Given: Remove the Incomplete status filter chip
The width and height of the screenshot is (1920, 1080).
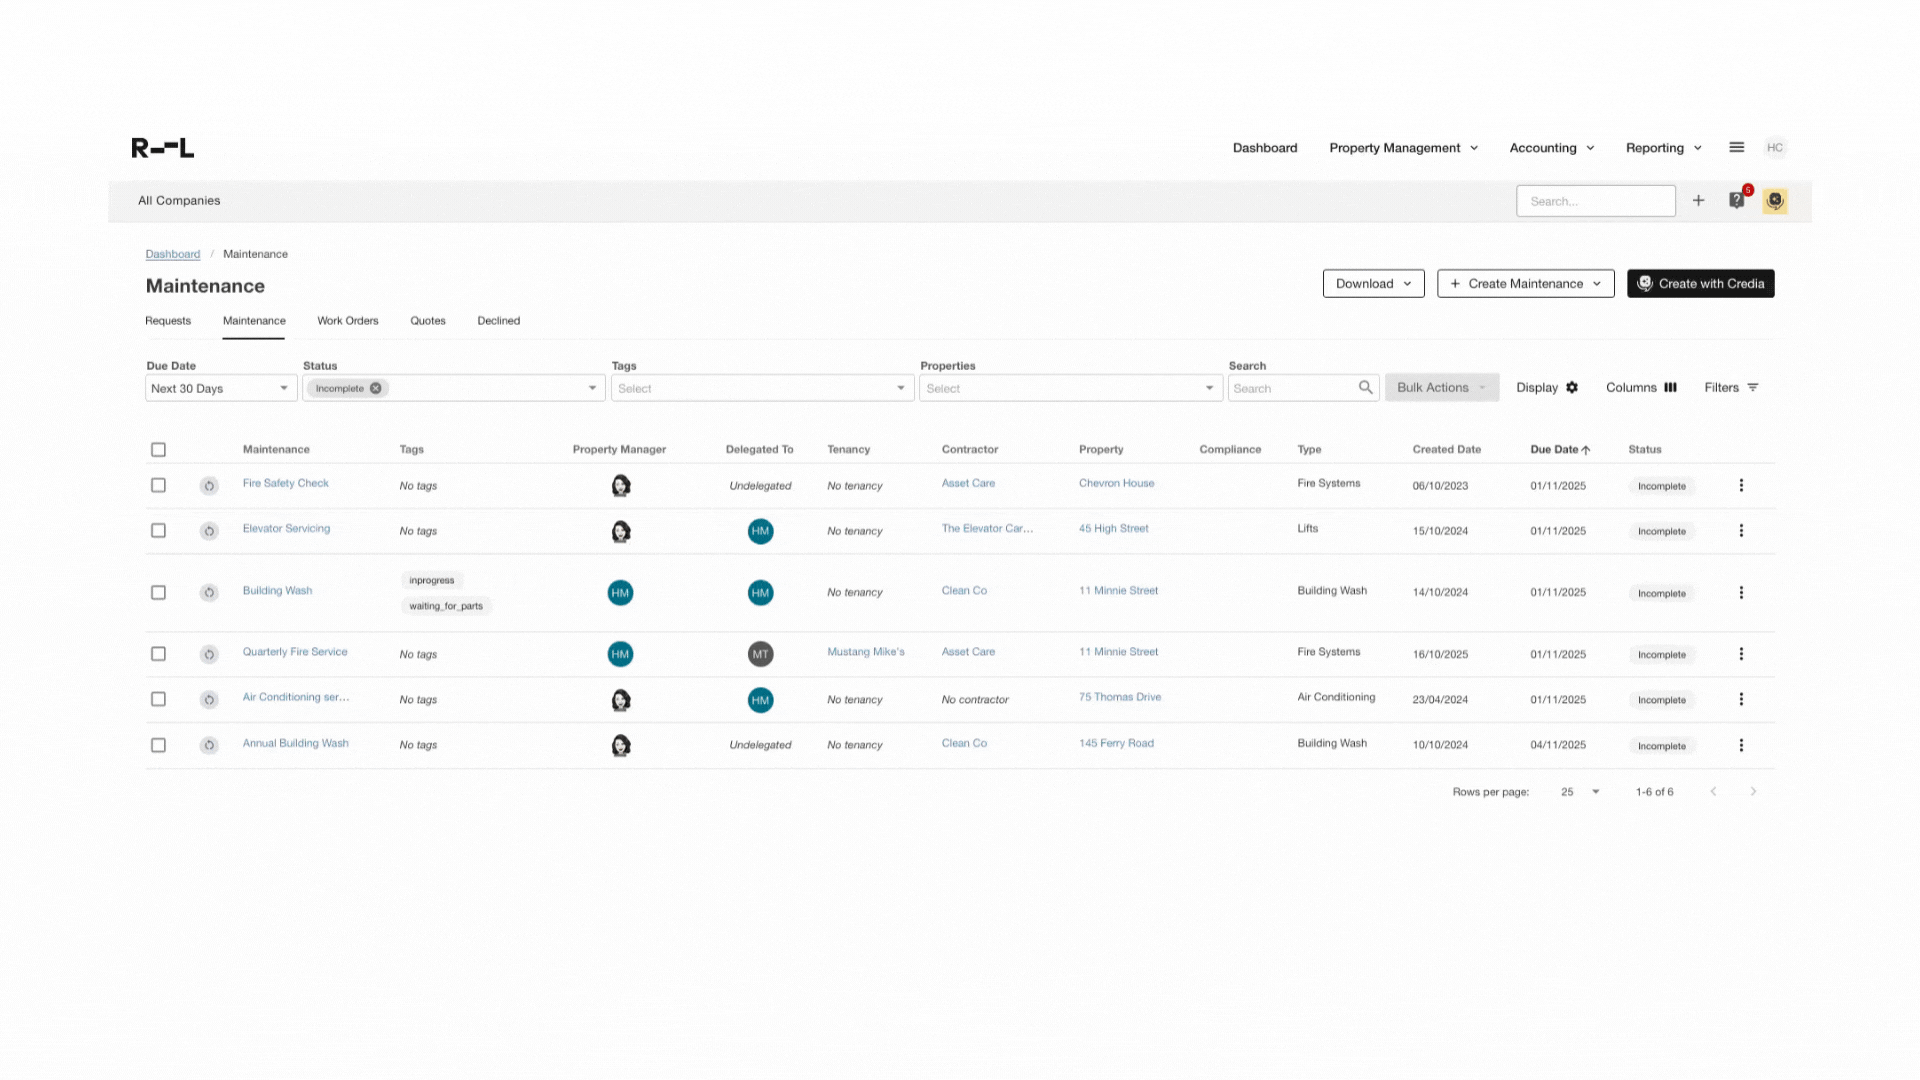Looking at the screenshot, I should click(376, 389).
